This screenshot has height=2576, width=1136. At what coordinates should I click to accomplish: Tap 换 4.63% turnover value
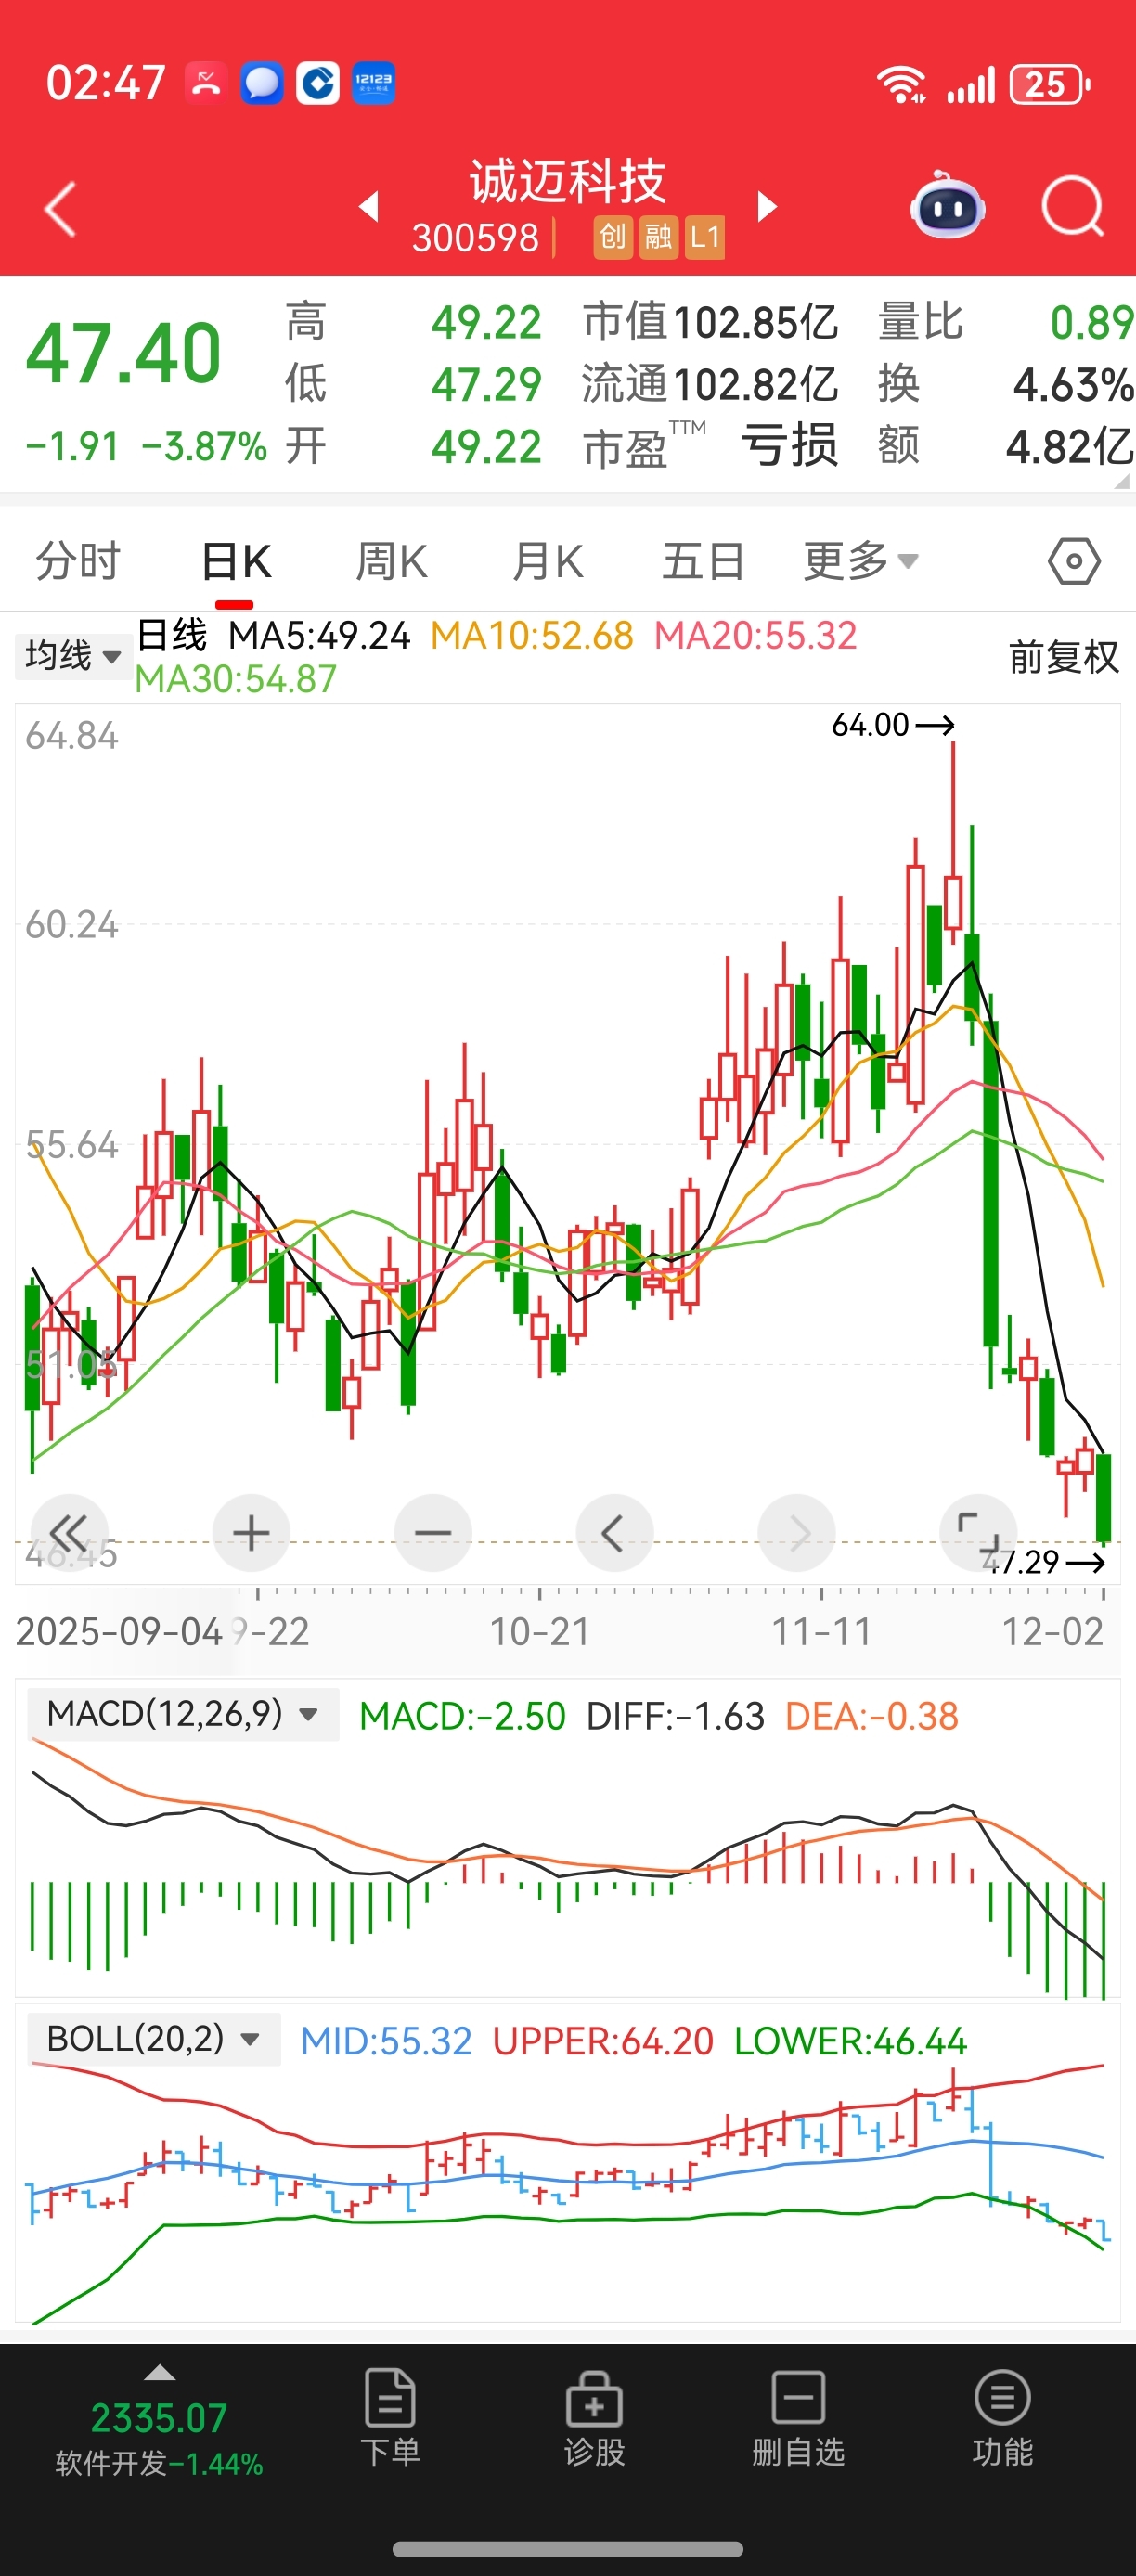[1005, 384]
